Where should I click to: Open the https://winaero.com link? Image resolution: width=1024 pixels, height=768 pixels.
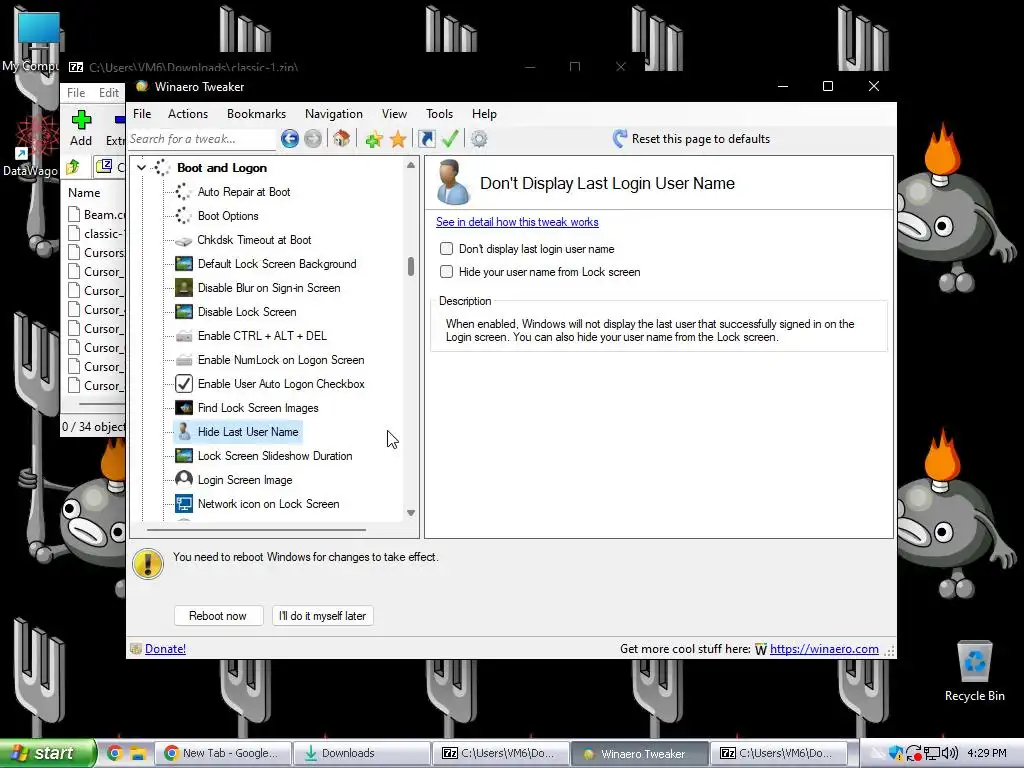(x=824, y=648)
